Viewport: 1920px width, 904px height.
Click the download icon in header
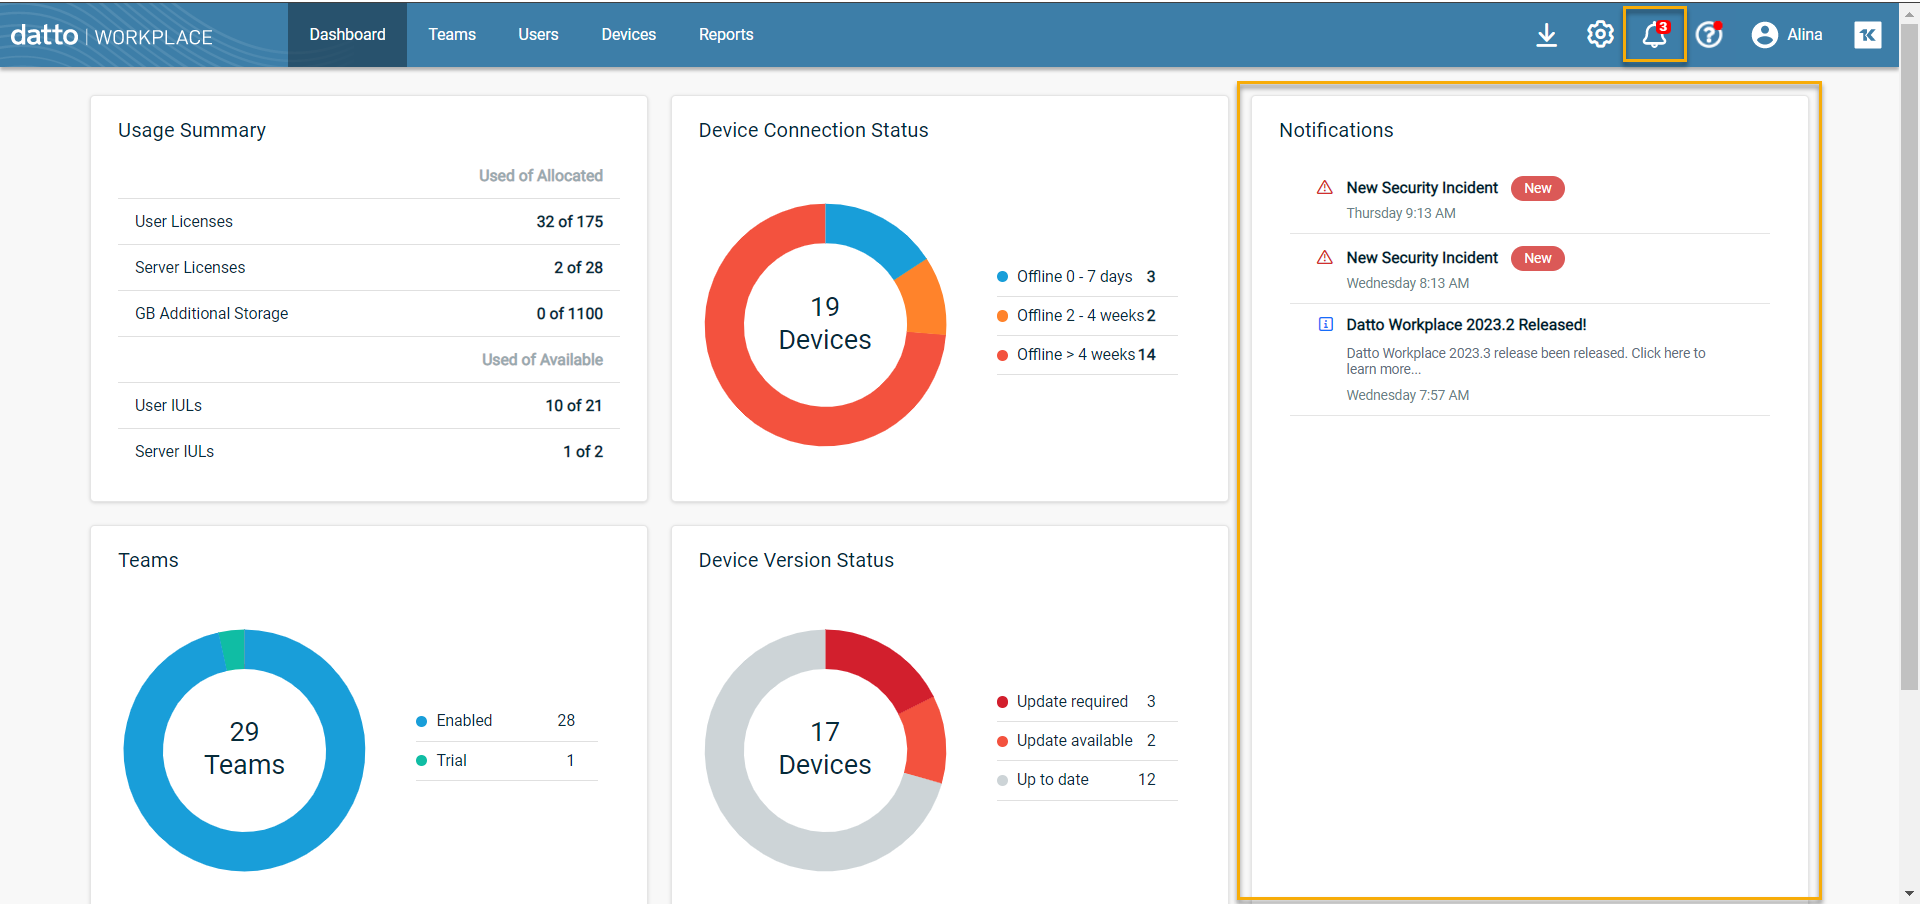(1546, 35)
